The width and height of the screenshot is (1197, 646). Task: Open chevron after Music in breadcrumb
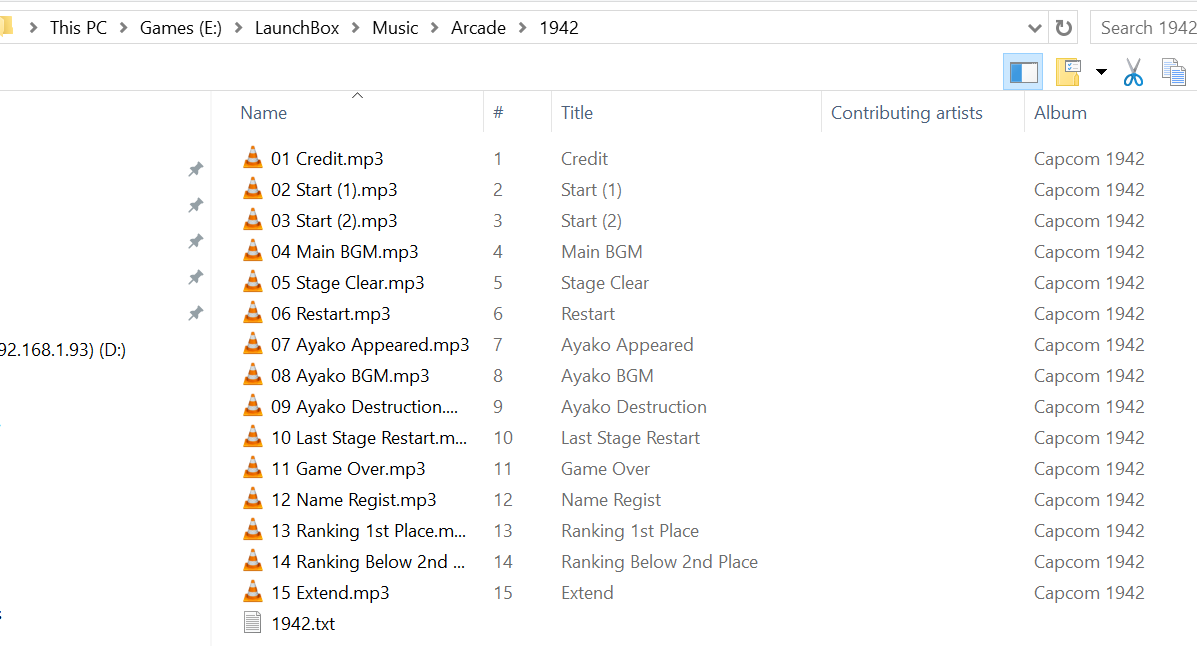pos(434,28)
